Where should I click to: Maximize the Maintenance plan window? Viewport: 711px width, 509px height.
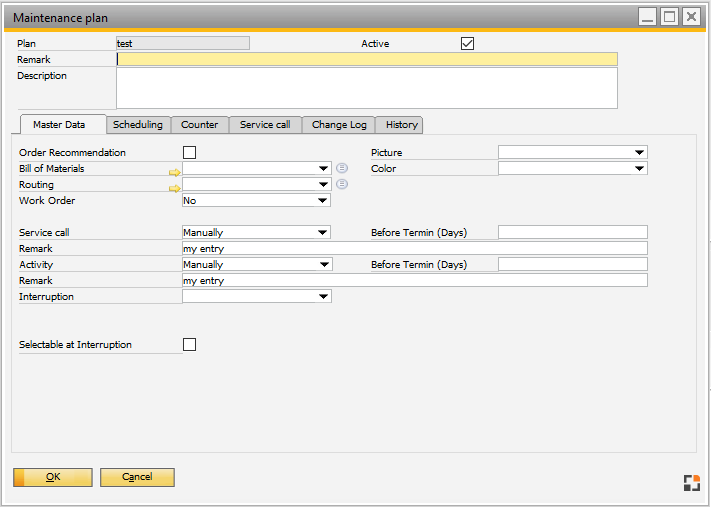tap(669, 17)
